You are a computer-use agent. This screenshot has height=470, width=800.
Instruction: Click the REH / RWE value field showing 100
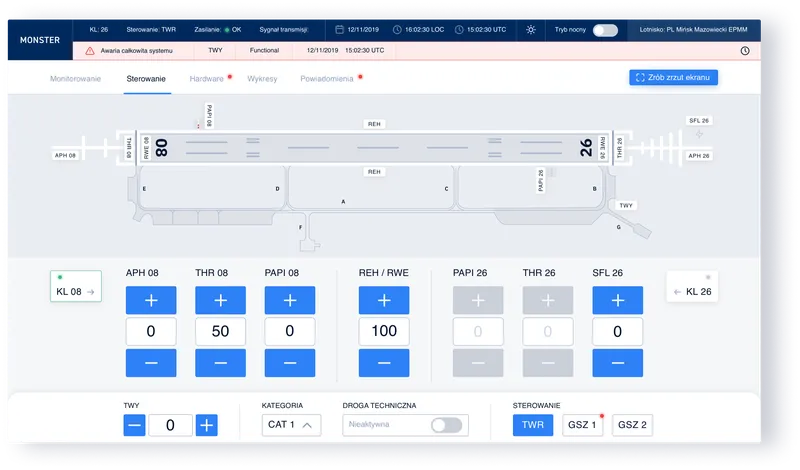[384, 331]
